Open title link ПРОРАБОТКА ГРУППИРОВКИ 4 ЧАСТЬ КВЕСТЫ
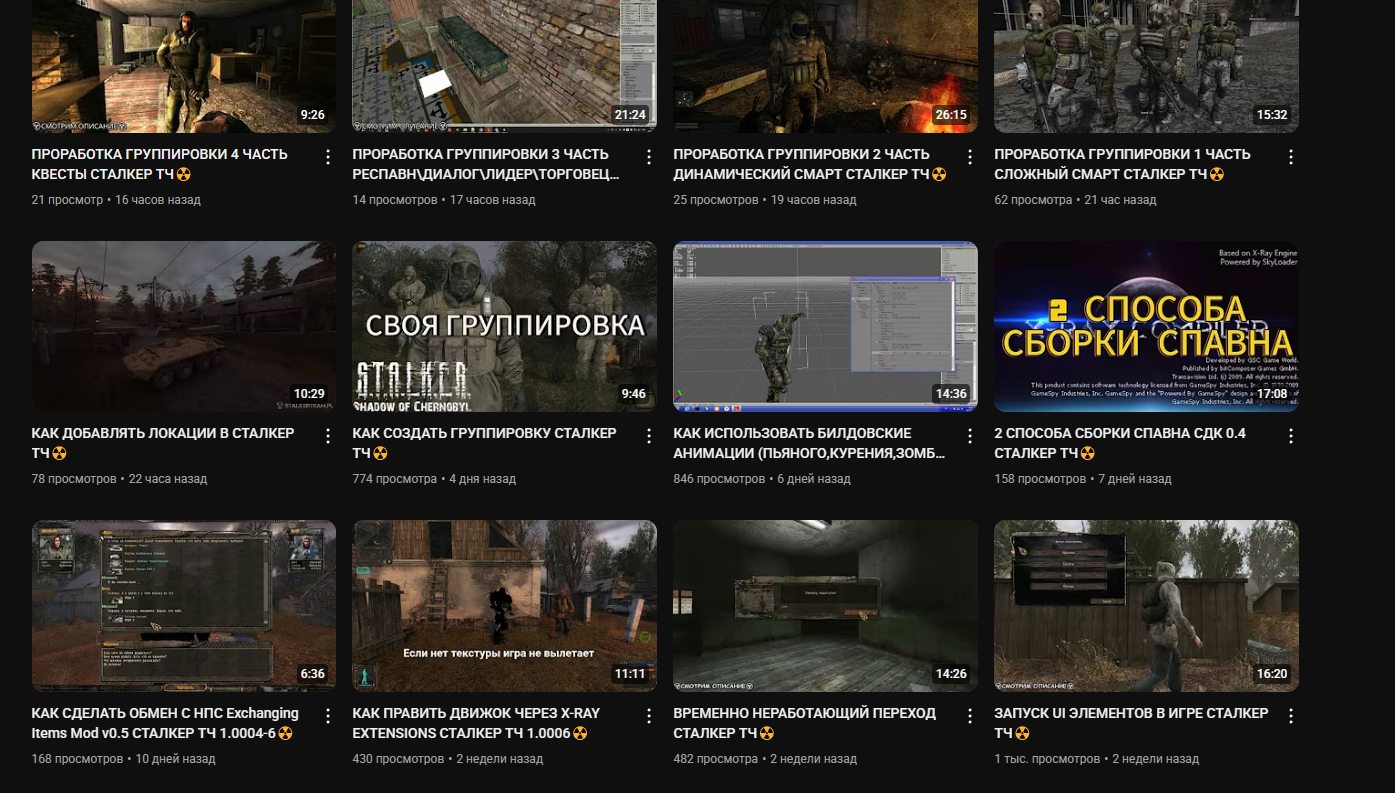The height and width of the screenshot is (793, 1395). (160, 164)
